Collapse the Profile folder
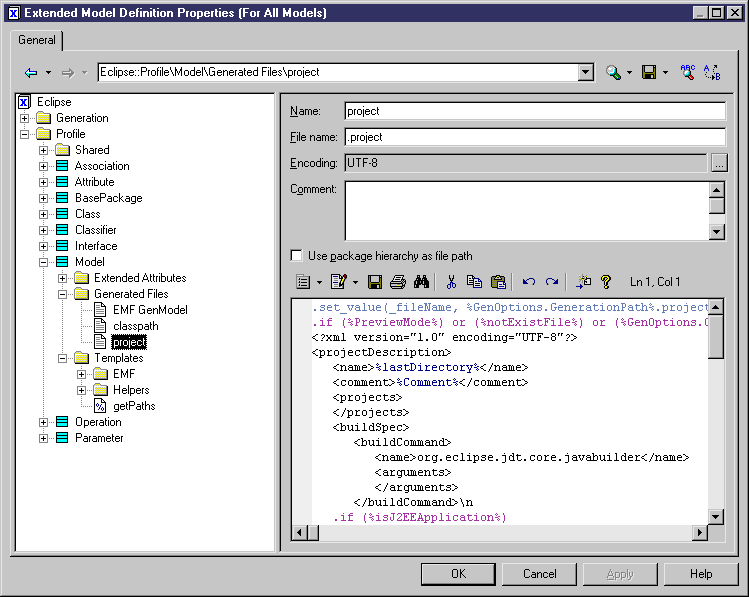 point(24,134)
